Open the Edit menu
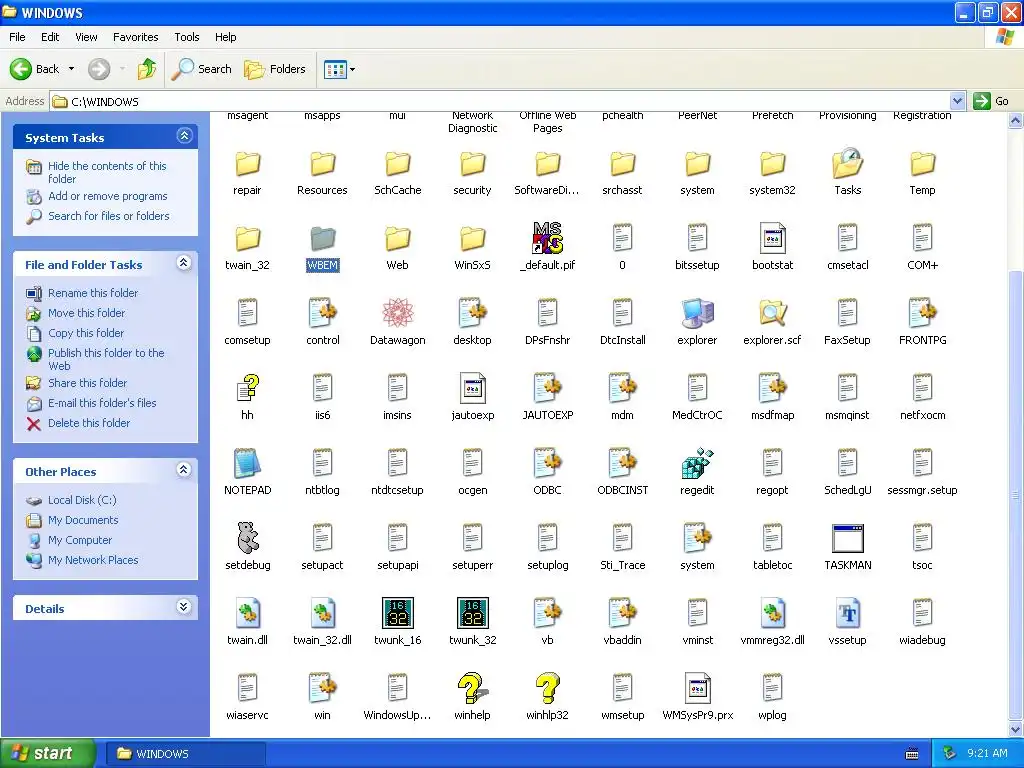 coord(50,37)
